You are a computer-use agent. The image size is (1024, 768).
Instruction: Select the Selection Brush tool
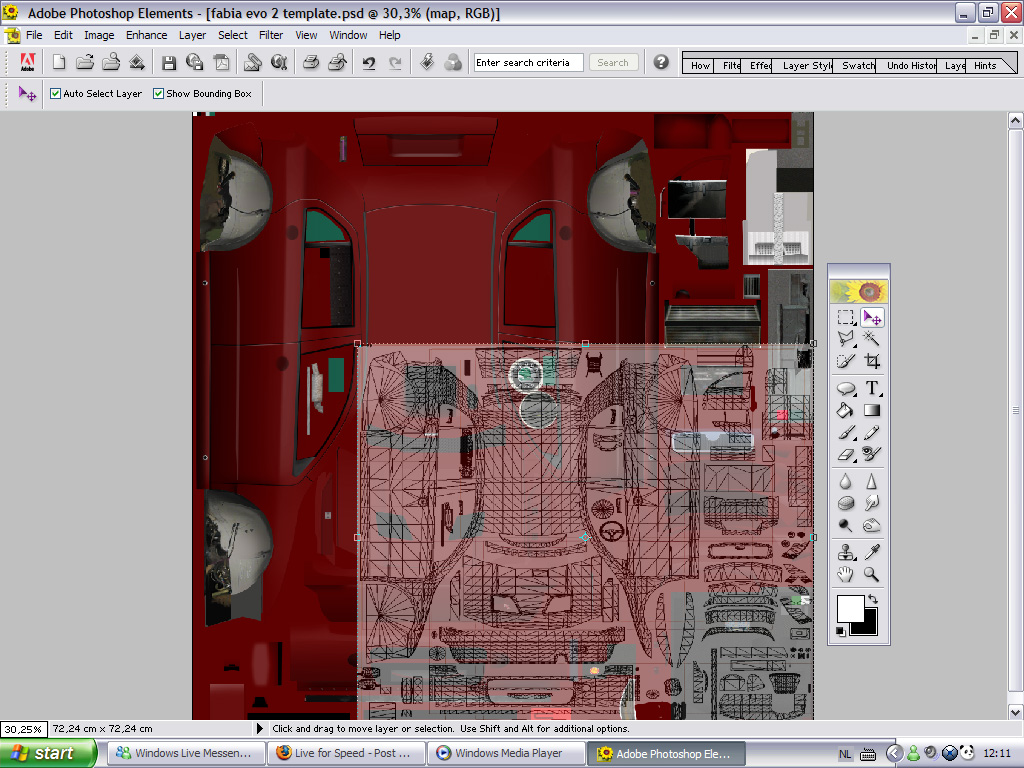coord(846,360)
